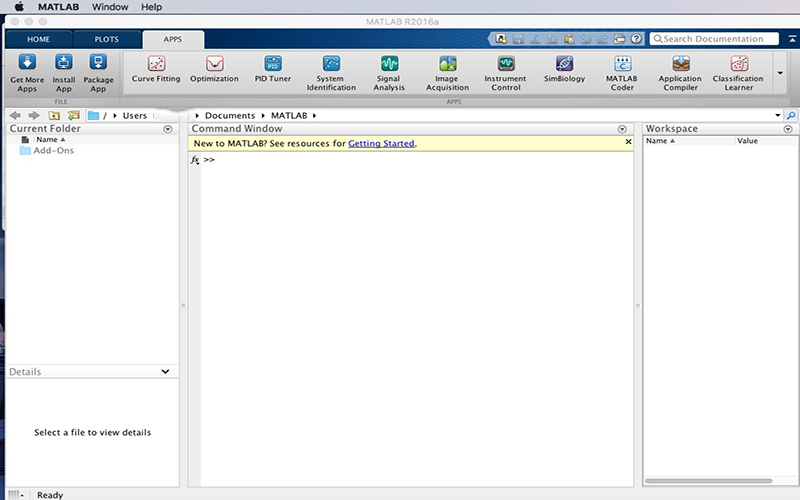Open the Application Compiler app
800x500 pixels.
pos(680,73)
